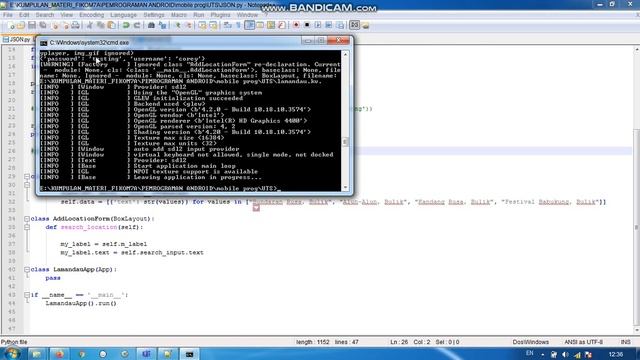Open the Run menu

199,15
